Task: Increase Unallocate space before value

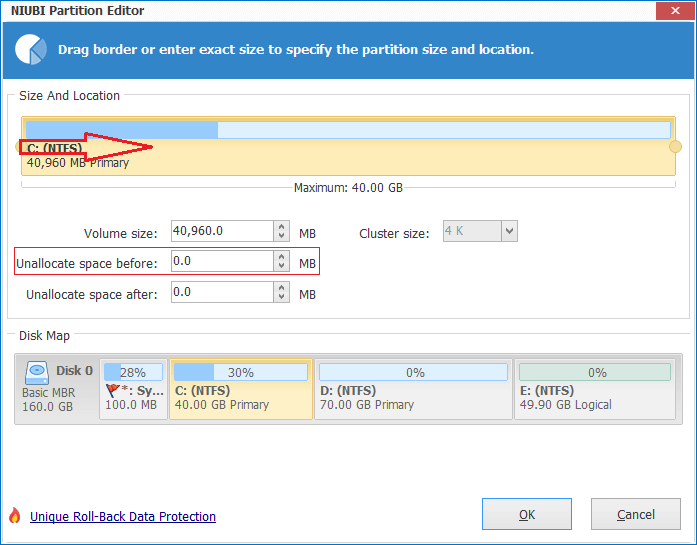Action: pyautogui.click(x=282, y=256)
